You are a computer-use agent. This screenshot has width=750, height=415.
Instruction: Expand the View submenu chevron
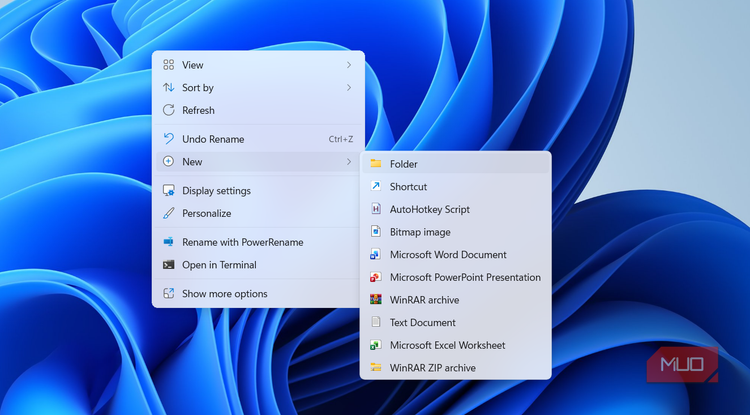coord(349,65)
